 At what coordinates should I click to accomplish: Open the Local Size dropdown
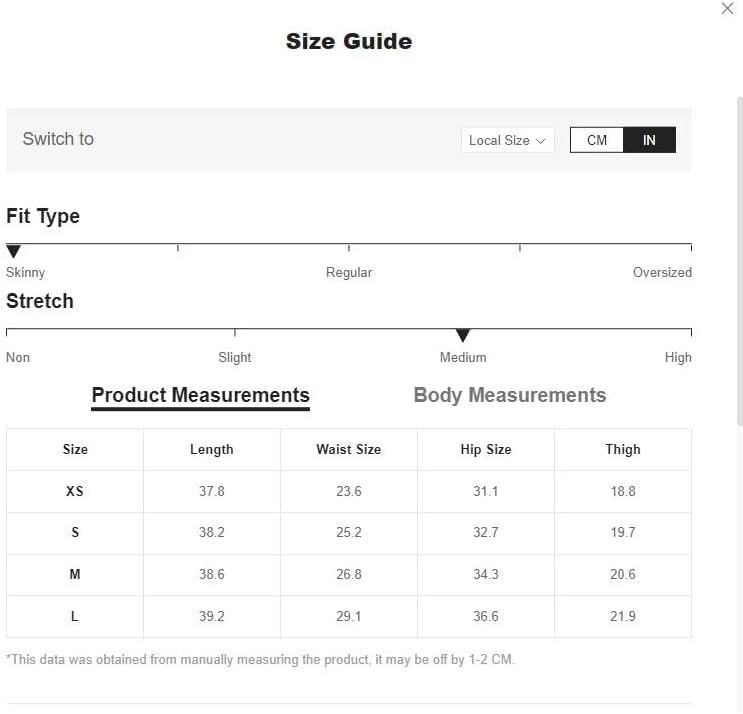tap(507, 140)
